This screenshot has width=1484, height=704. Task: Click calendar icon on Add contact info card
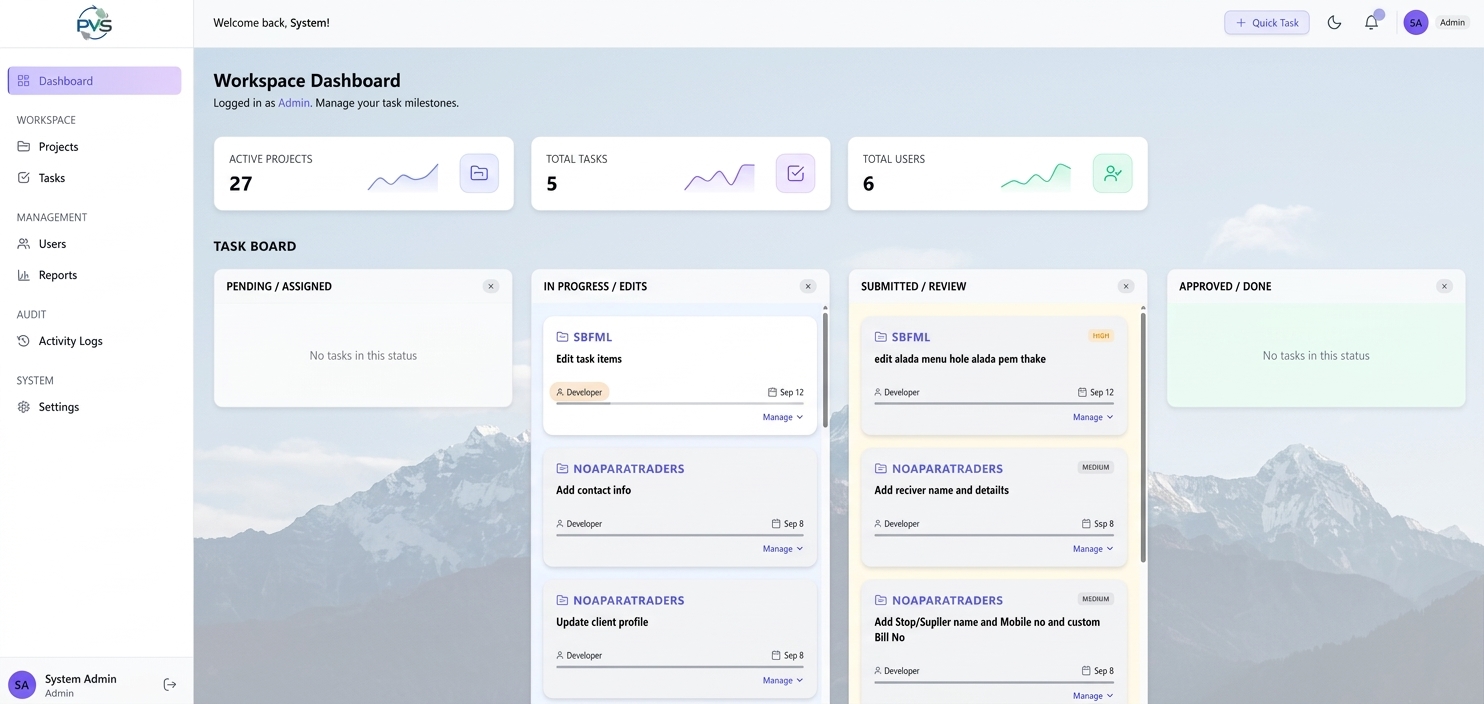click(x=776, y=523)
